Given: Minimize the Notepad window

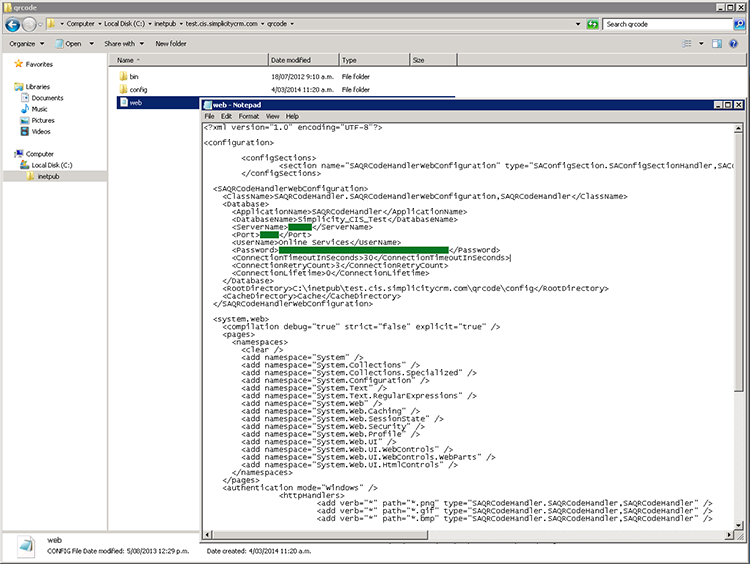Looking at the screenshot, I should click(718, 105).
